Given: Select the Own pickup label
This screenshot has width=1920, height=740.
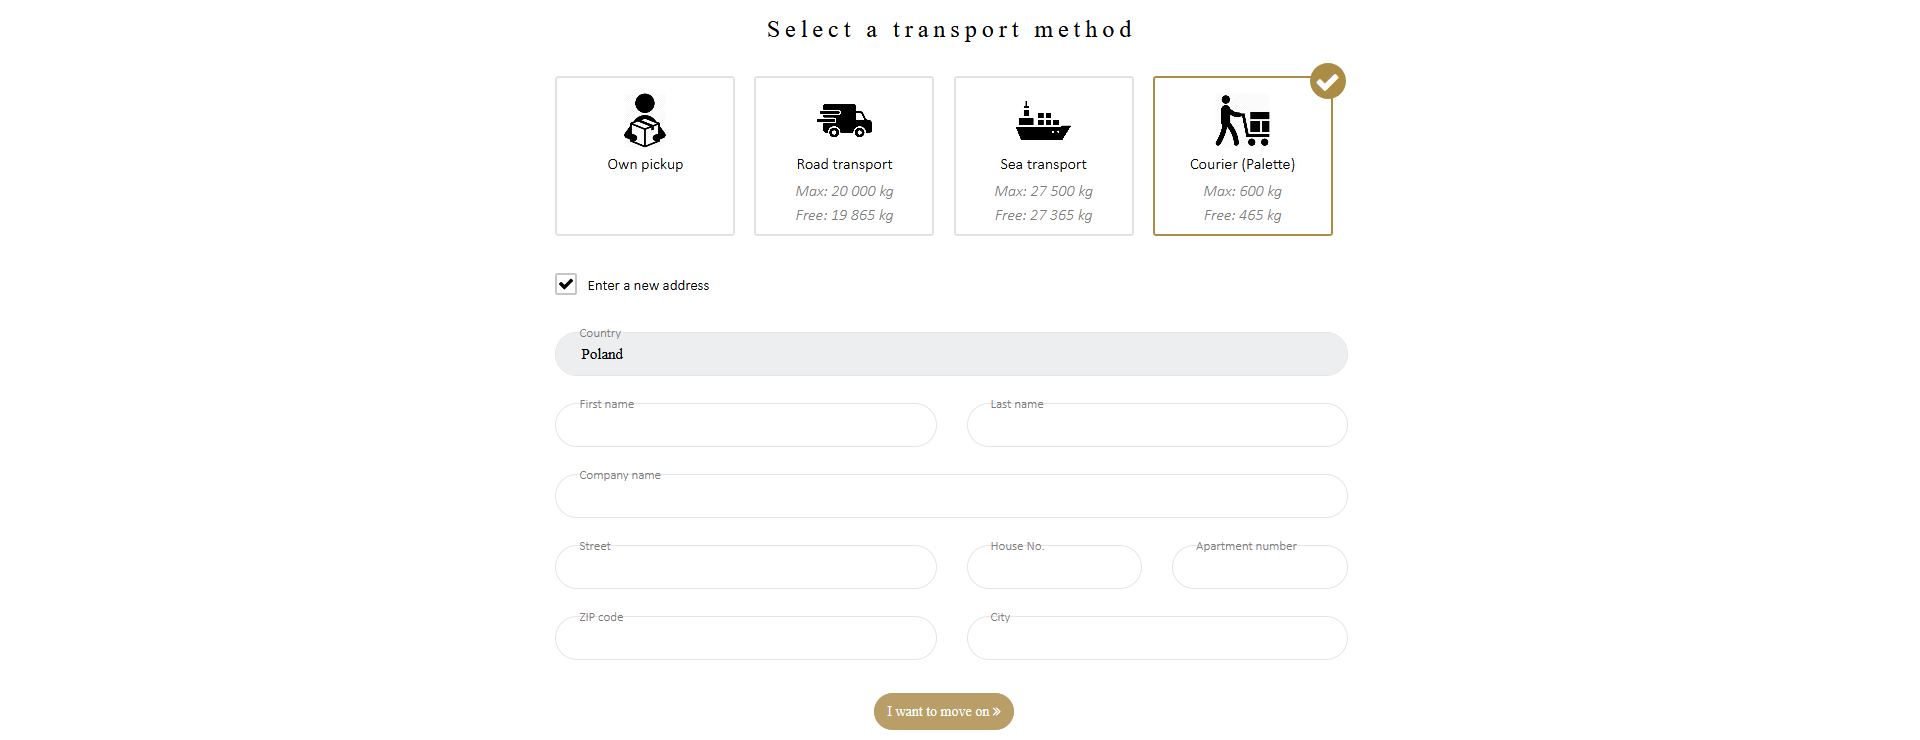Looking at the screenshot, I should pos(645,164).
